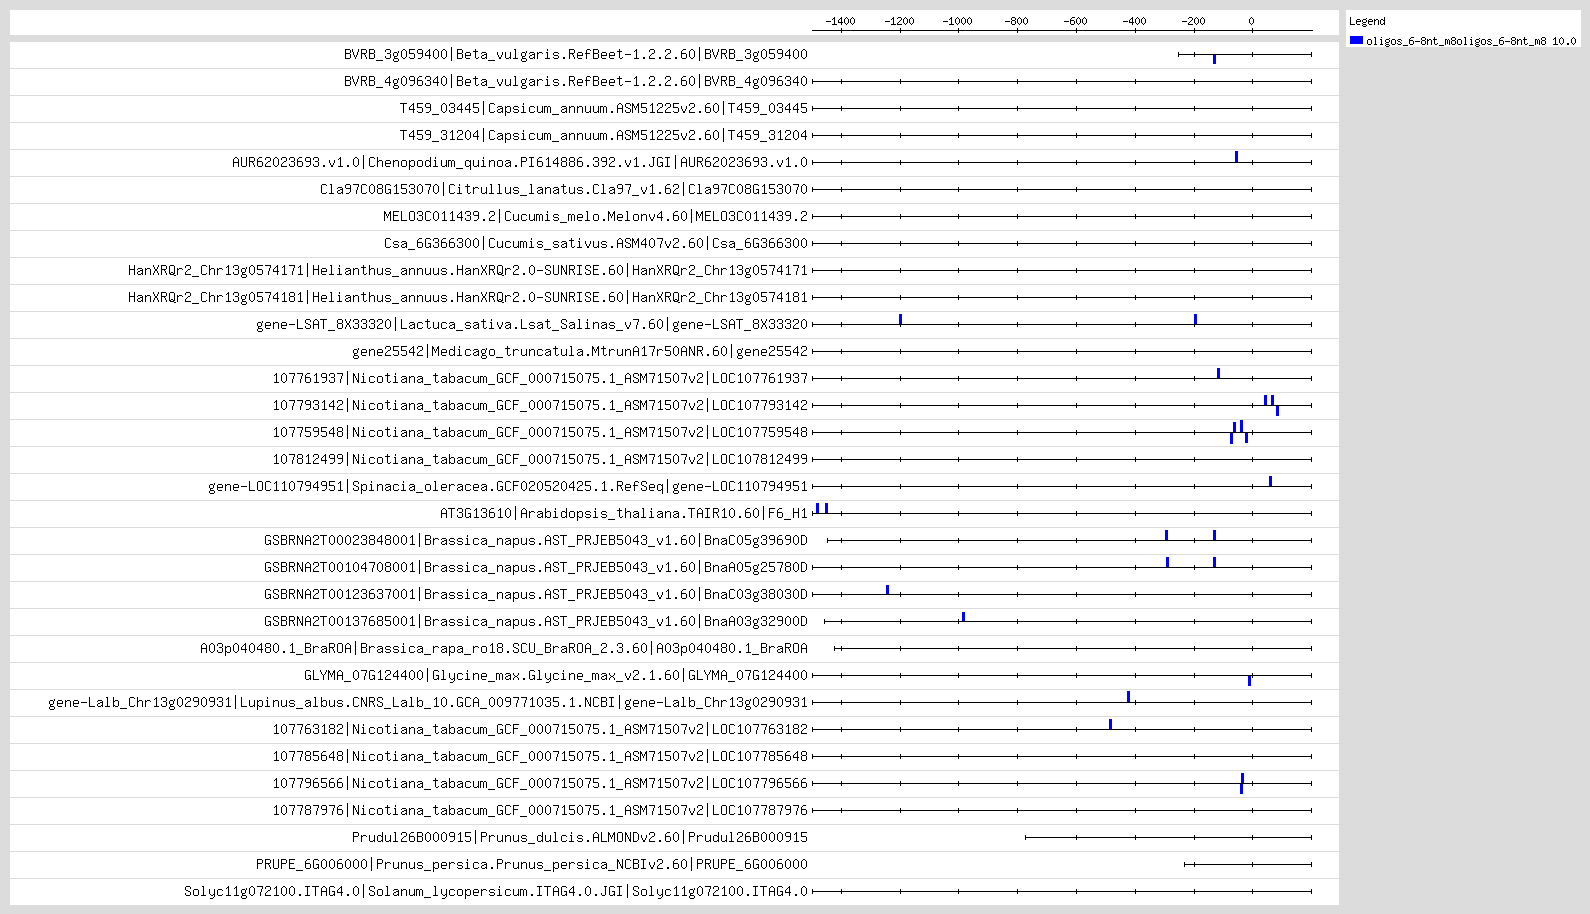Viewport: 1590px width, 914px height.
Task: Click the AT3G13610 Arabidopsis_thaliana label
Action: (x=624, y=513)
